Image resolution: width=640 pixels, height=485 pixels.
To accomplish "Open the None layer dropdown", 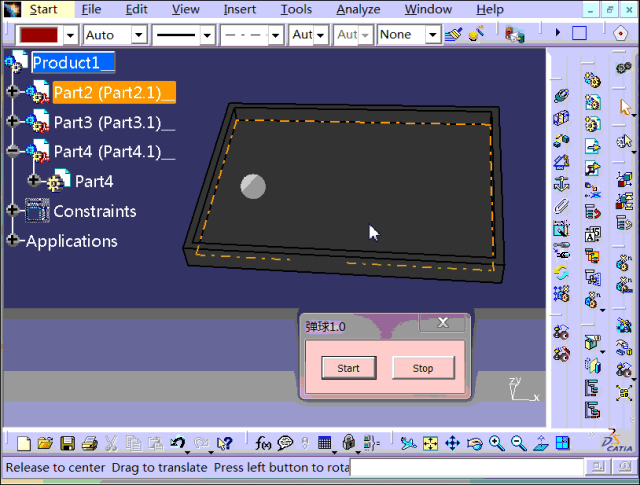I will 432,35.
